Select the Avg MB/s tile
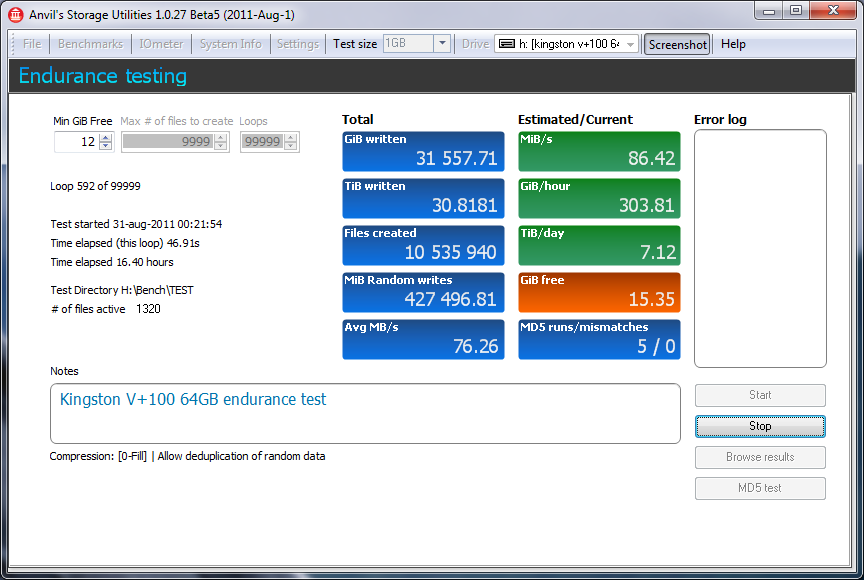 (423, 339)
